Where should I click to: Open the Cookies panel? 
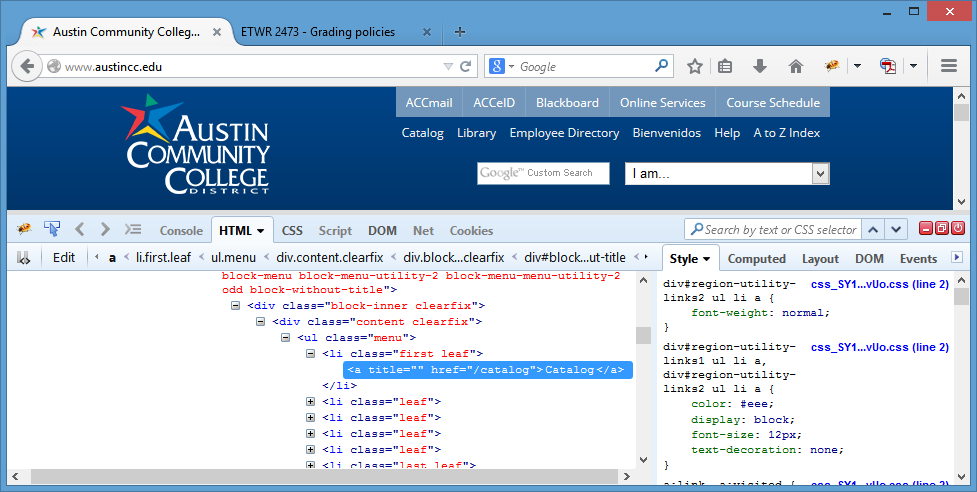(x=472, y=230)
